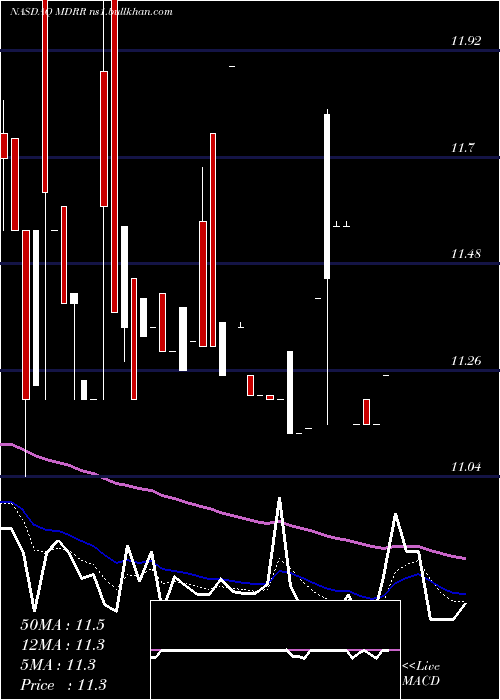Click the Live MACD label
The height and width of the screenshot is (700, 500).
pyautogui.click(x=421, y=674)
